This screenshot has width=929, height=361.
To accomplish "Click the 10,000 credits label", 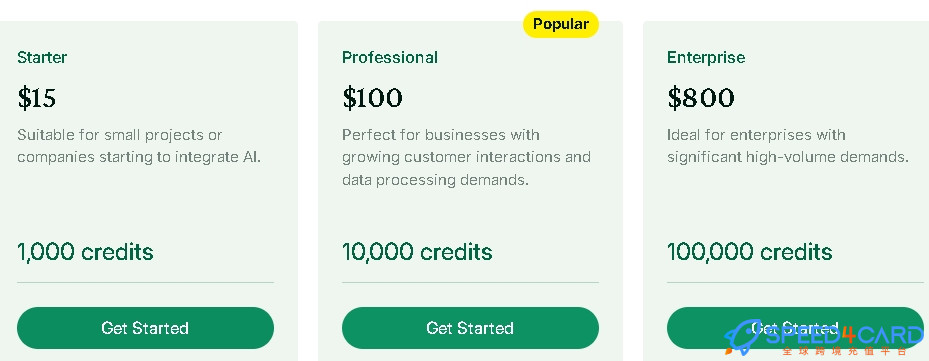I will pyautogui.click(x=417, y=252).
